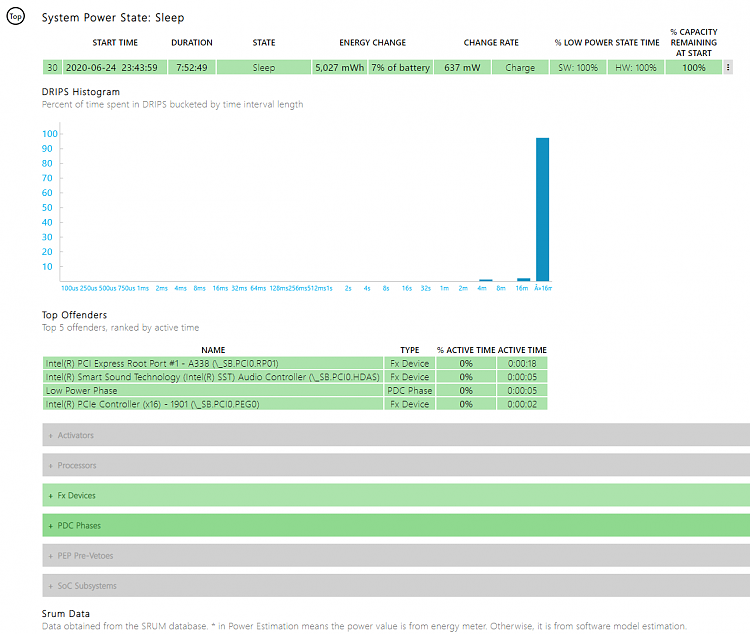Expand the Processors section
Image resolution: width=750 pixels, height=634 pixels.
click(x=396, y=465)
